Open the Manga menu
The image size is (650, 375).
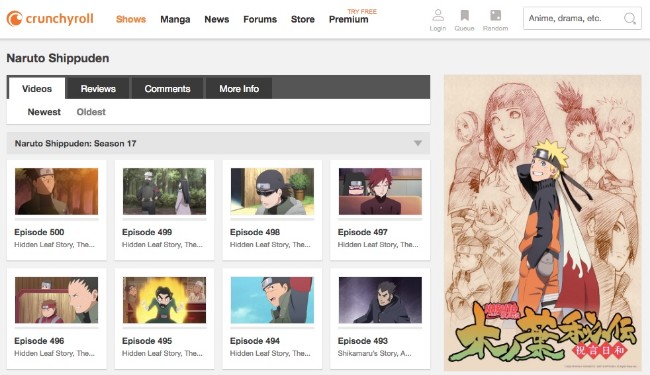175,19
